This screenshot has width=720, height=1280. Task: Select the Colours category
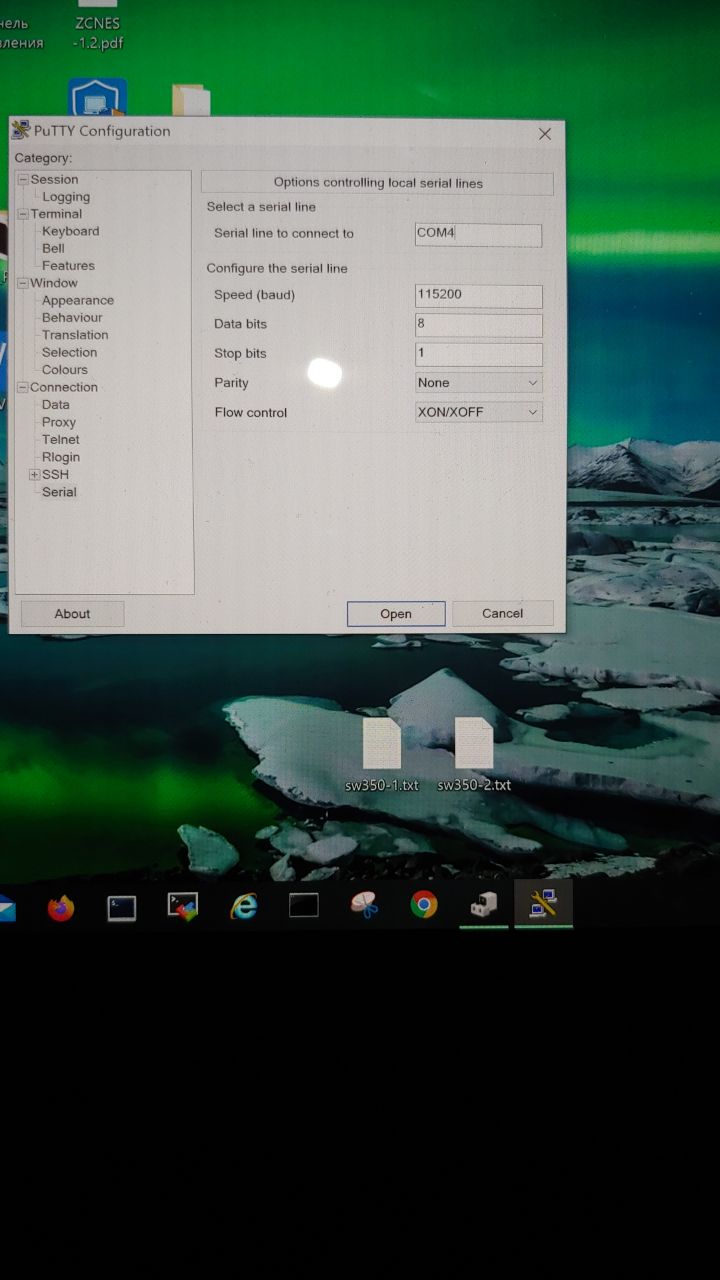[65, 370]
